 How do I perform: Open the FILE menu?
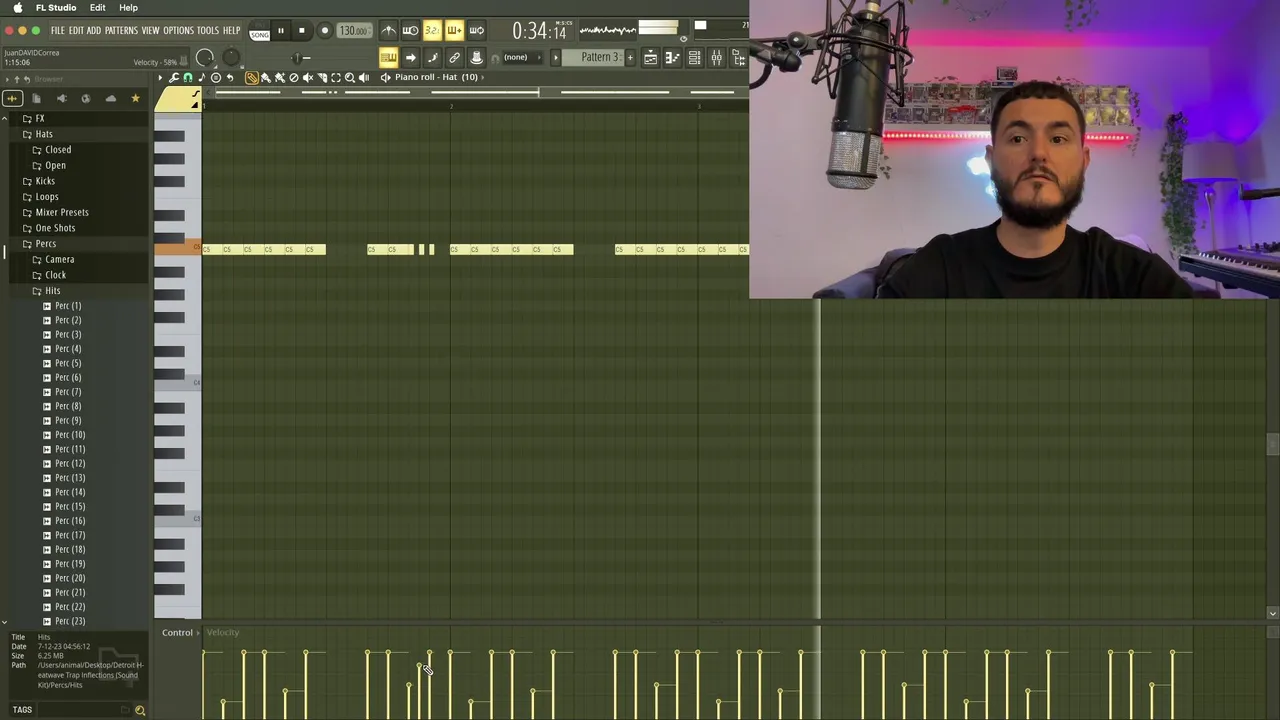point(57,31)
